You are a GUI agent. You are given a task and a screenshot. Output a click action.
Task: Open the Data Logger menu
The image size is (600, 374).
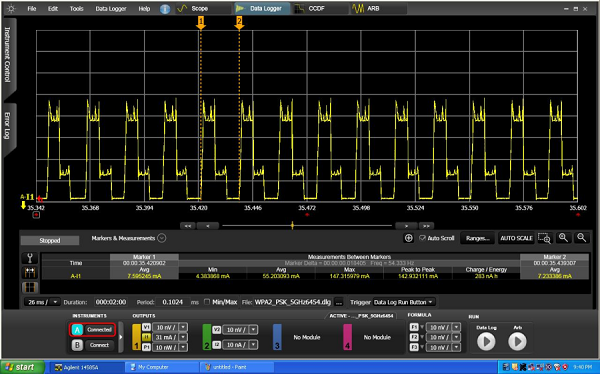[111, 8]
